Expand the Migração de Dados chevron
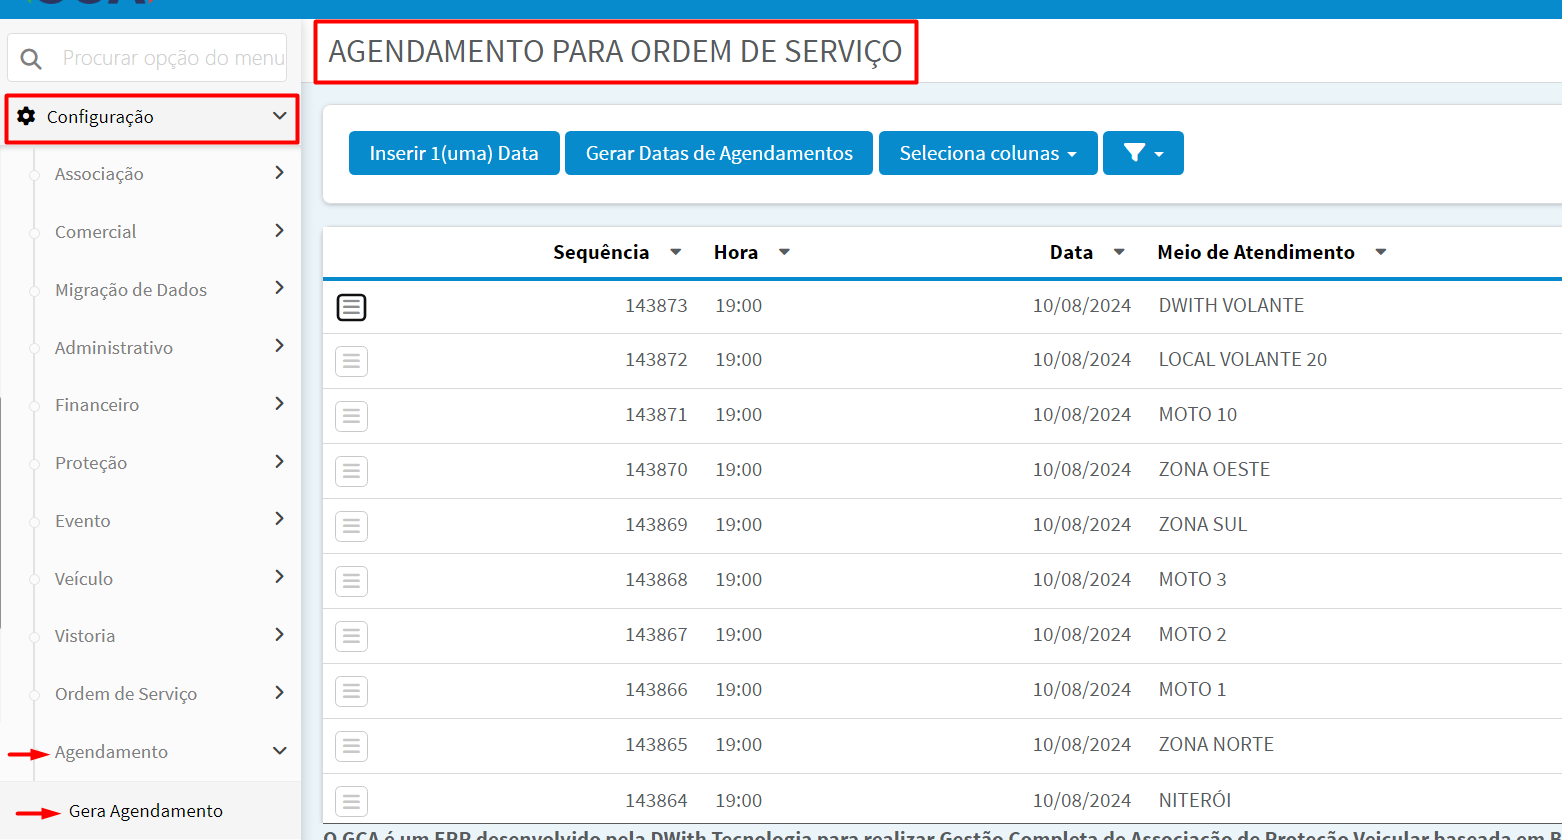The width and height of the screenshot is (1562, 840). [x=279, y=288]
